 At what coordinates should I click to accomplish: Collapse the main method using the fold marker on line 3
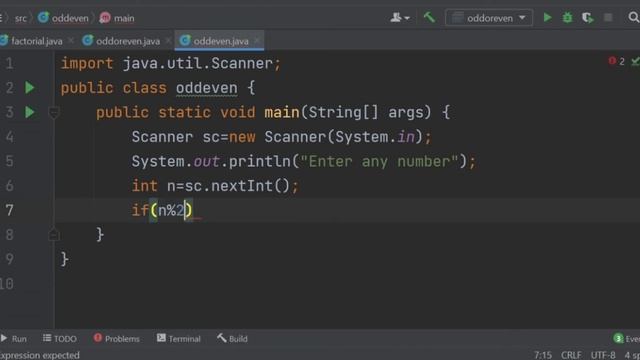(x=54, y=112)
